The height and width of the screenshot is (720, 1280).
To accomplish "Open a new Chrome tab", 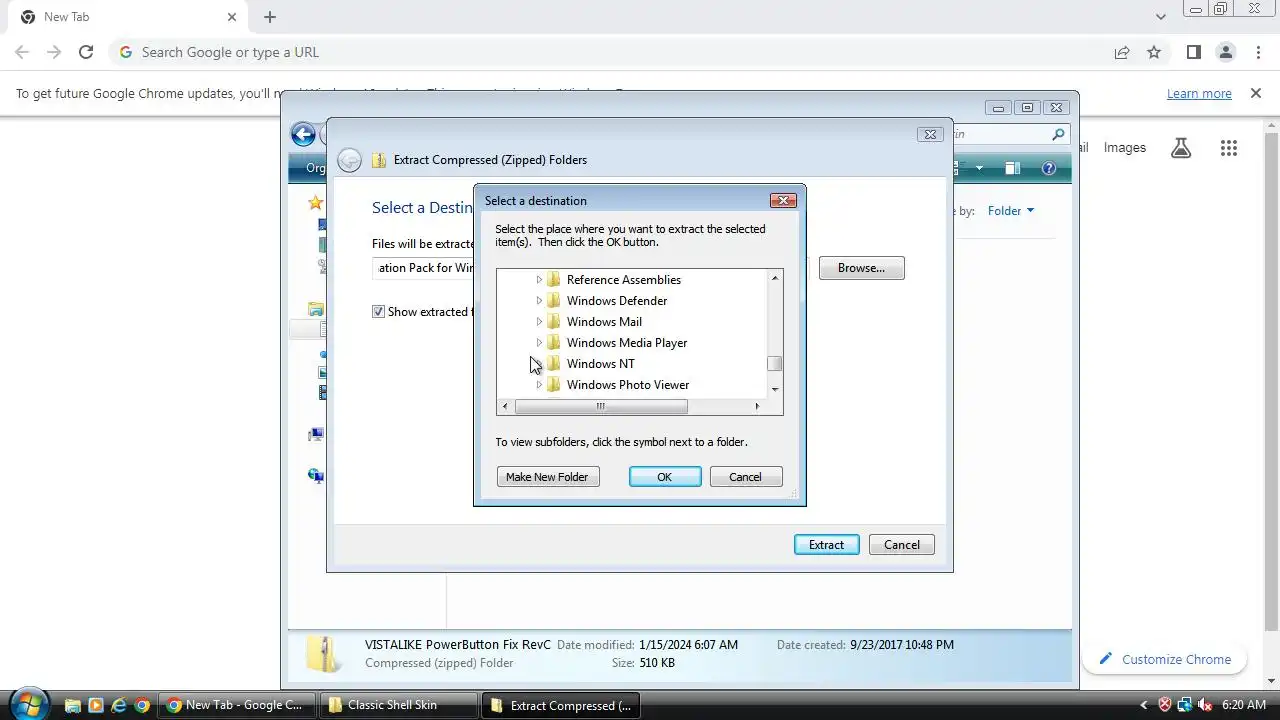I will click(x=270, y=17).
